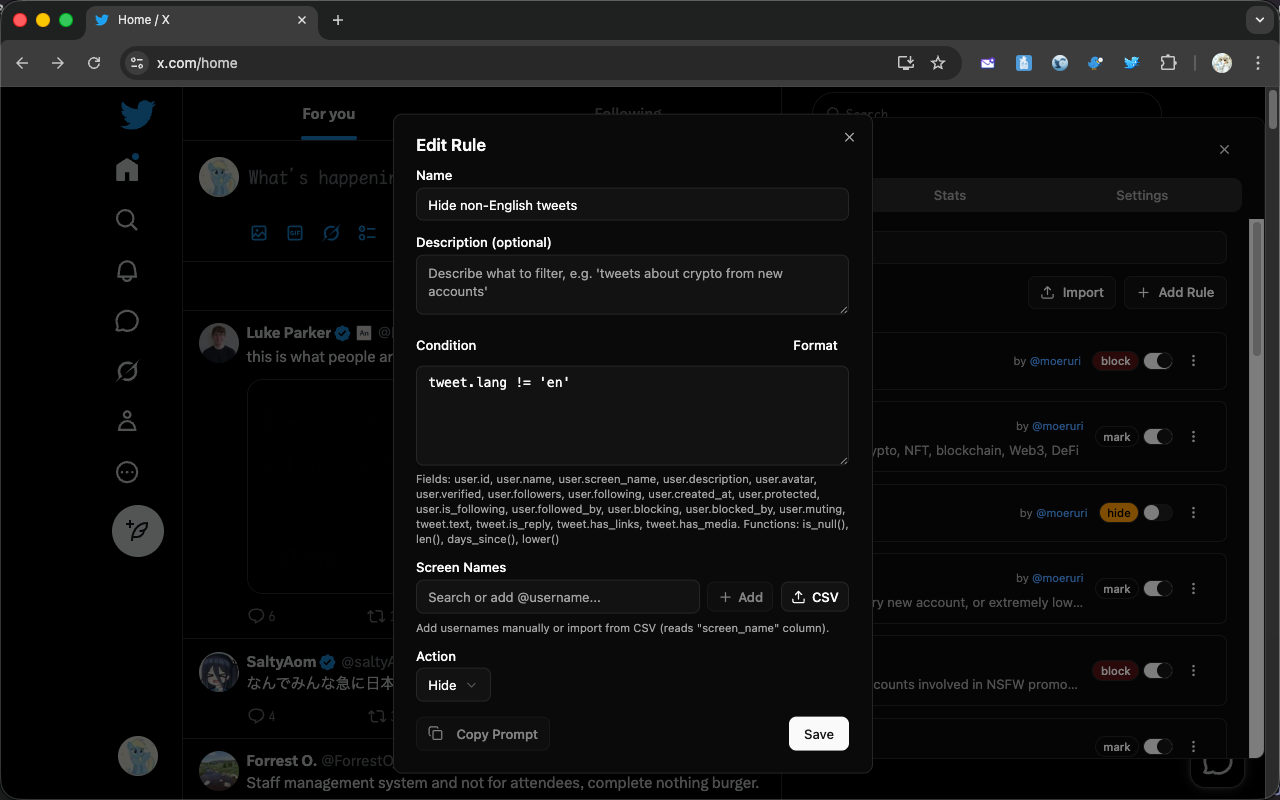Open the tab search dropdown arrow
The image size is (1280, 800).
[x=1260, y=20]
